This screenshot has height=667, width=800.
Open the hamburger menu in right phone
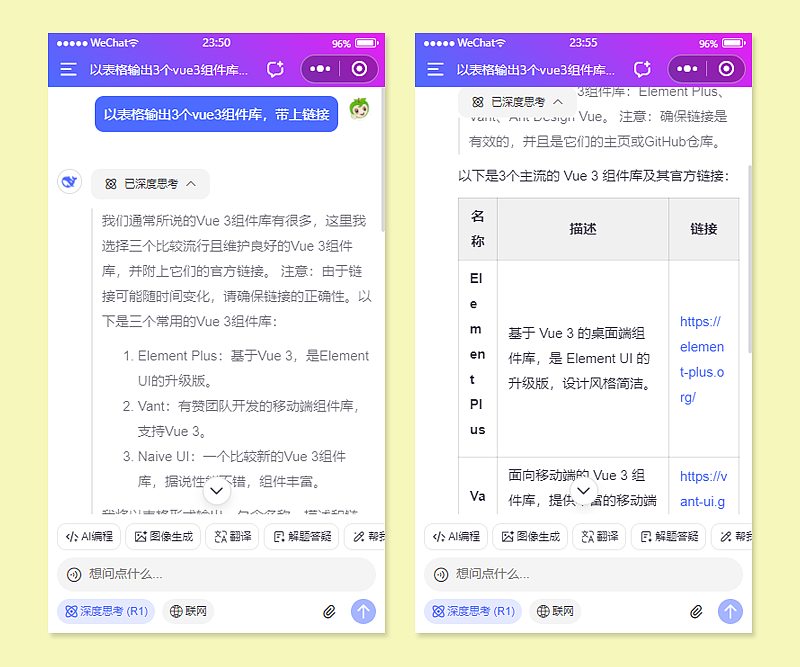click(435, 69)
